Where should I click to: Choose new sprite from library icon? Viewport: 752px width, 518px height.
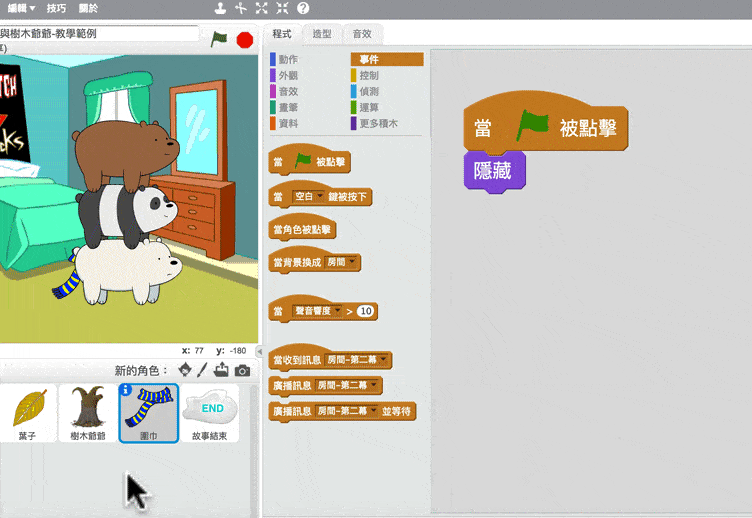tap(185, 370)
